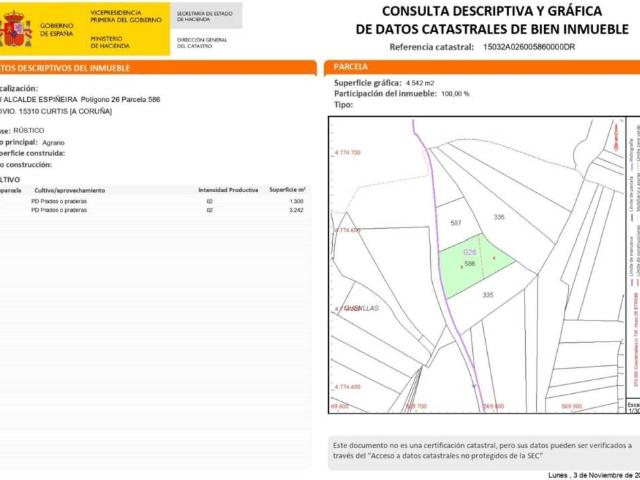Click the 335 label south of green parcel
Image resolution: width=640 pixels, height=480 pixels.
pyautogui.click(x=488, y=295)
